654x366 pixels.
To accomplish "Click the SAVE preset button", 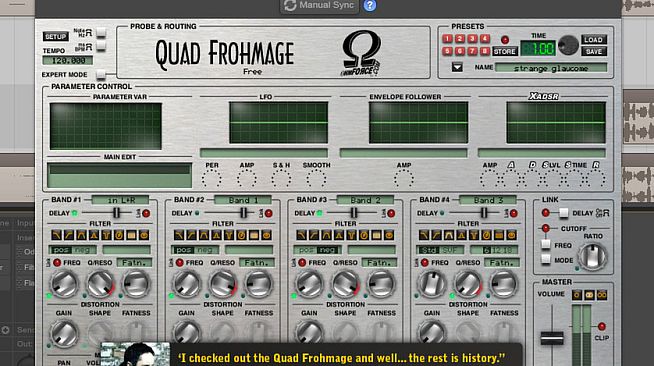I will click(x=594, y=52).
